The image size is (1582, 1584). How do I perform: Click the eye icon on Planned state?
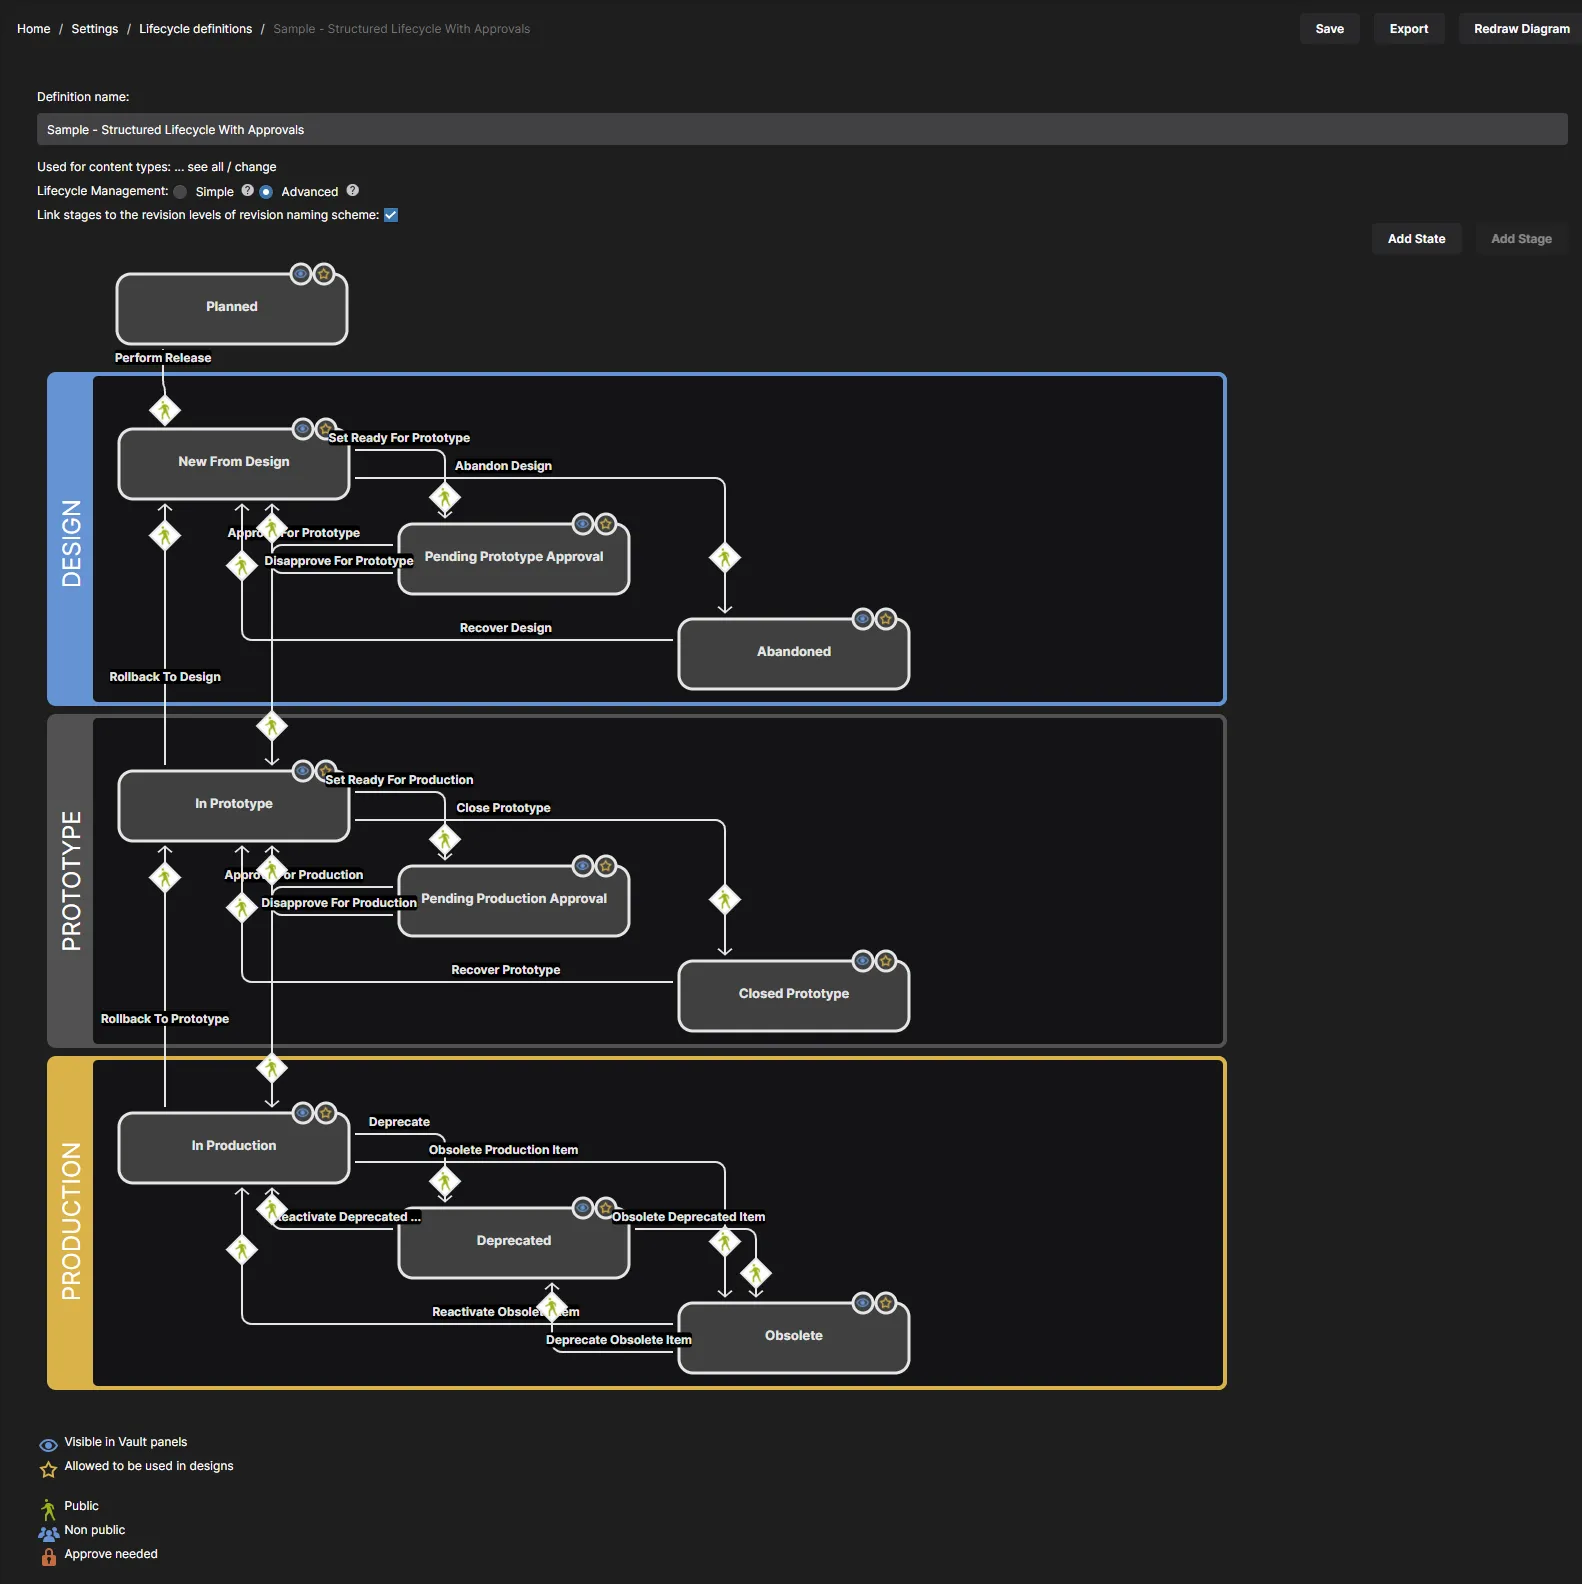[x=300, y=274]
